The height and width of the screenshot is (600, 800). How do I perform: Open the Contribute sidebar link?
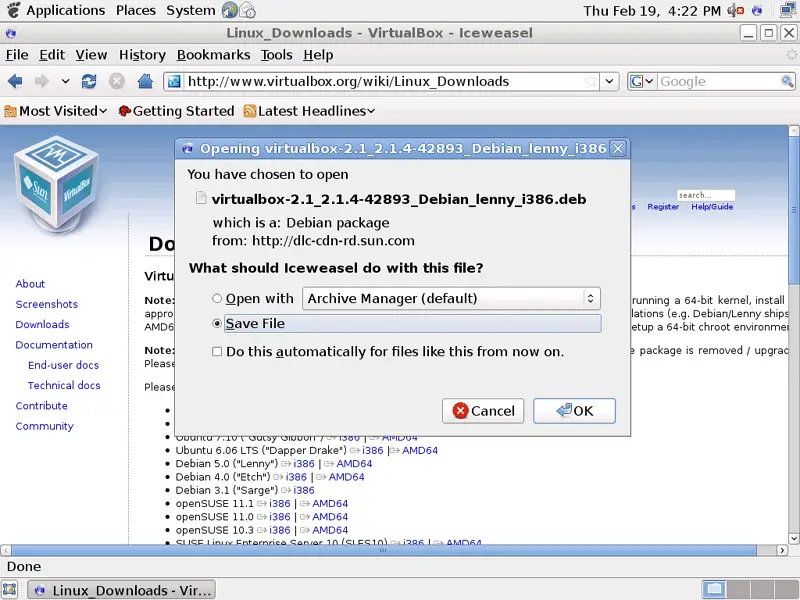(41, 406)
